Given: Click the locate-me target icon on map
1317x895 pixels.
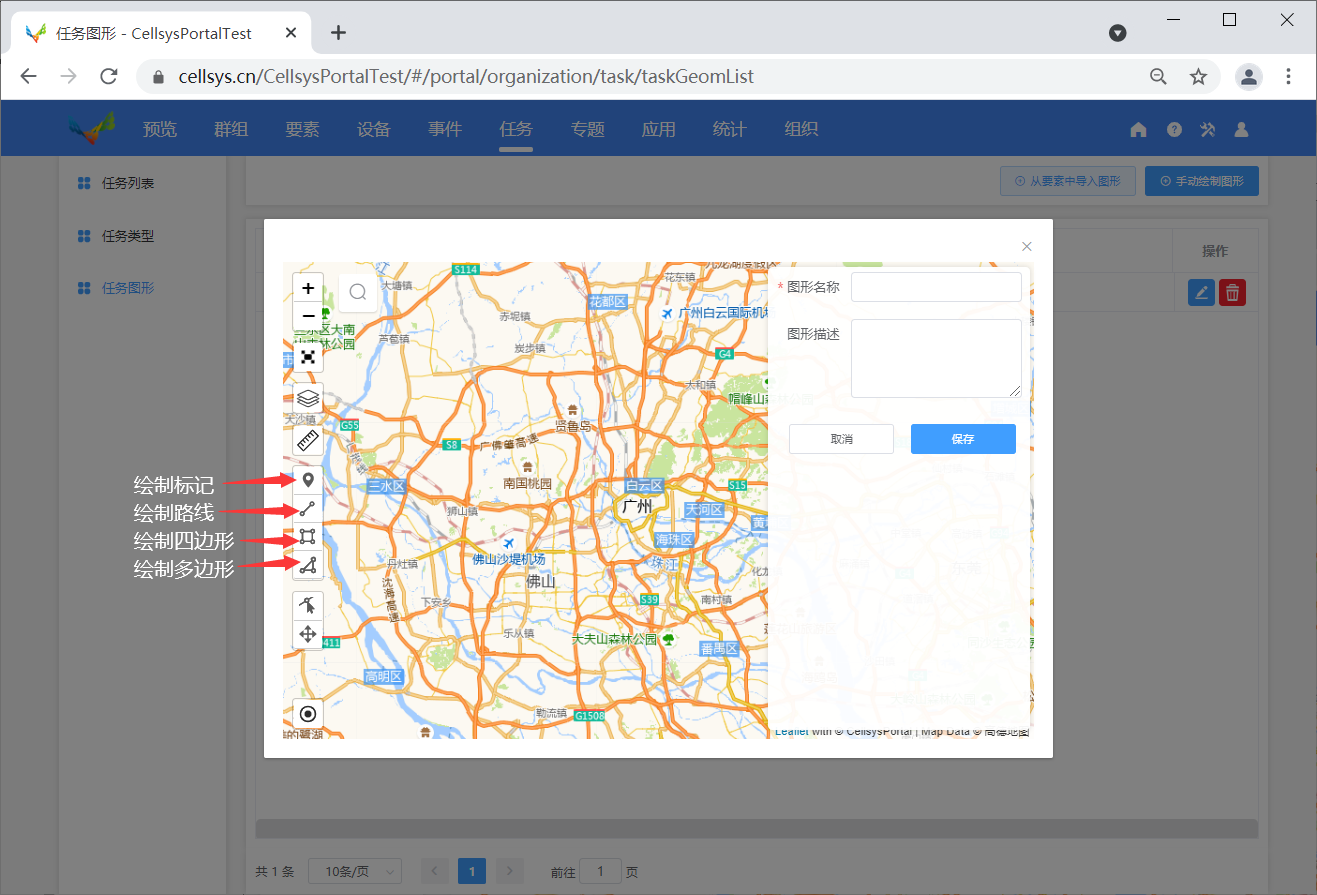Looking at the screenshot, I should [x=308, y=714].
